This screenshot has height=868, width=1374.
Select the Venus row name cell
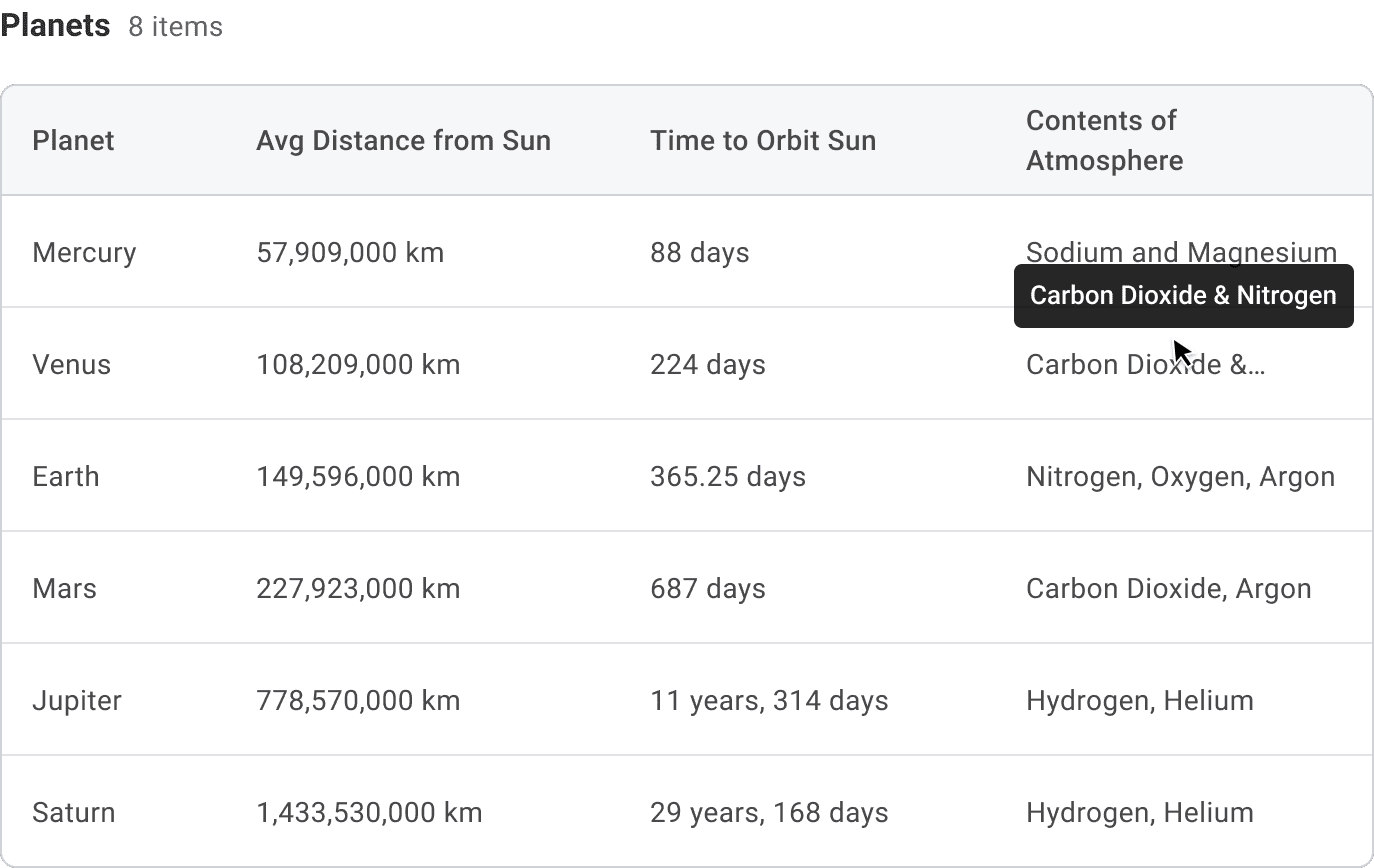(71, 364)
